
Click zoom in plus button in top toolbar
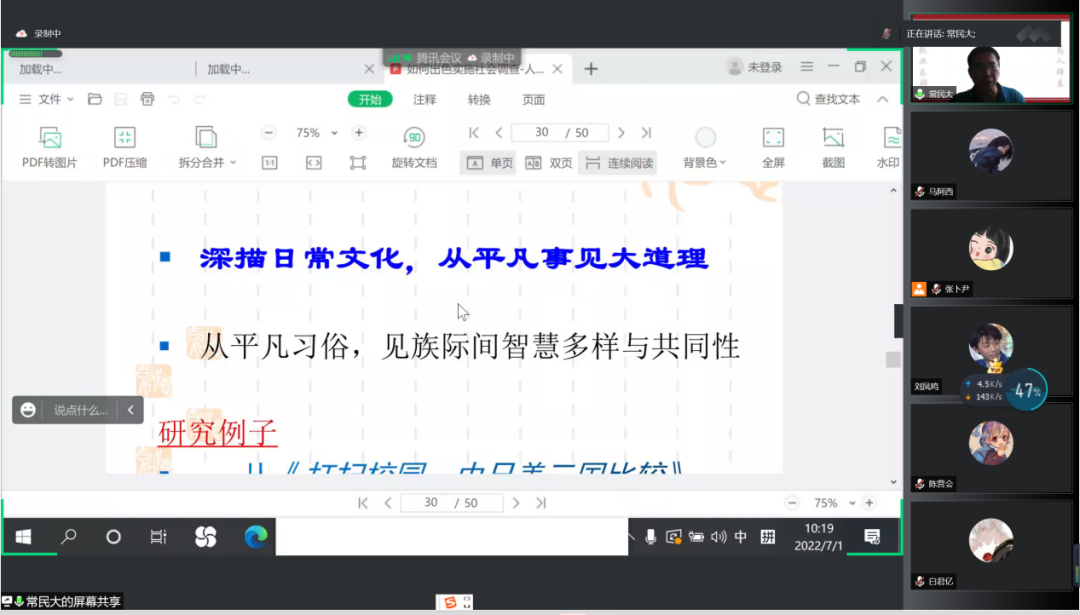[358, 133]
